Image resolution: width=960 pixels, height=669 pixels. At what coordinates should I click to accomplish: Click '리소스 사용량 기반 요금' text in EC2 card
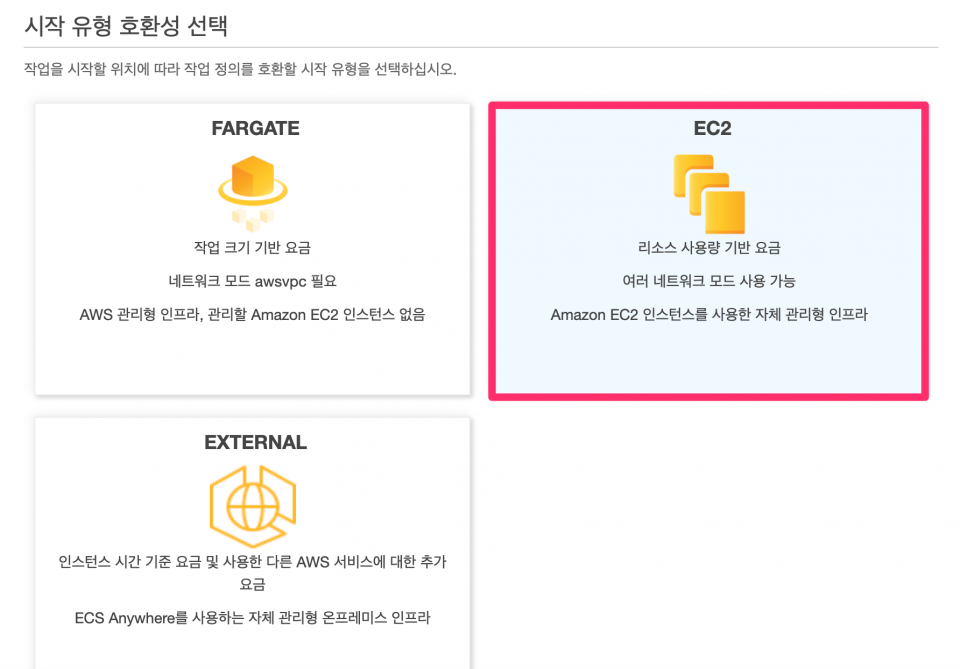pyautogui.click(x=709, y=247)
